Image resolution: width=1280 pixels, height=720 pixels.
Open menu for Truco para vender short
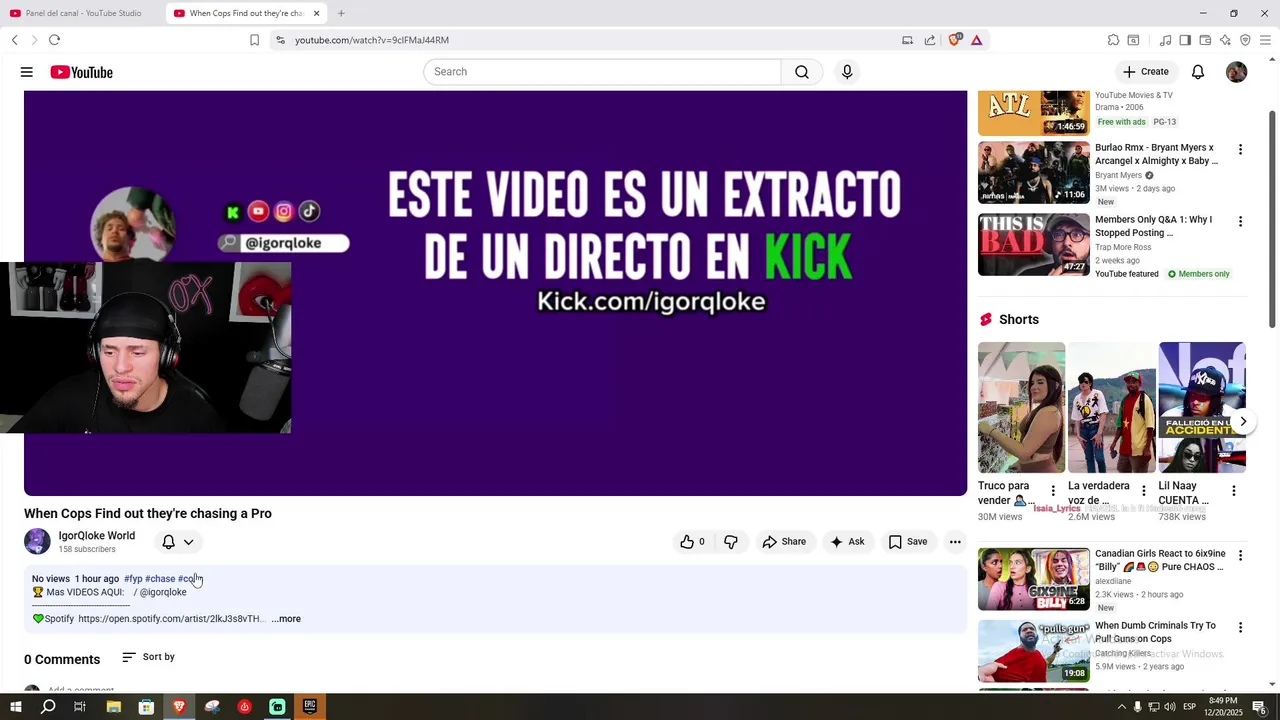(x=1052, y=491)
